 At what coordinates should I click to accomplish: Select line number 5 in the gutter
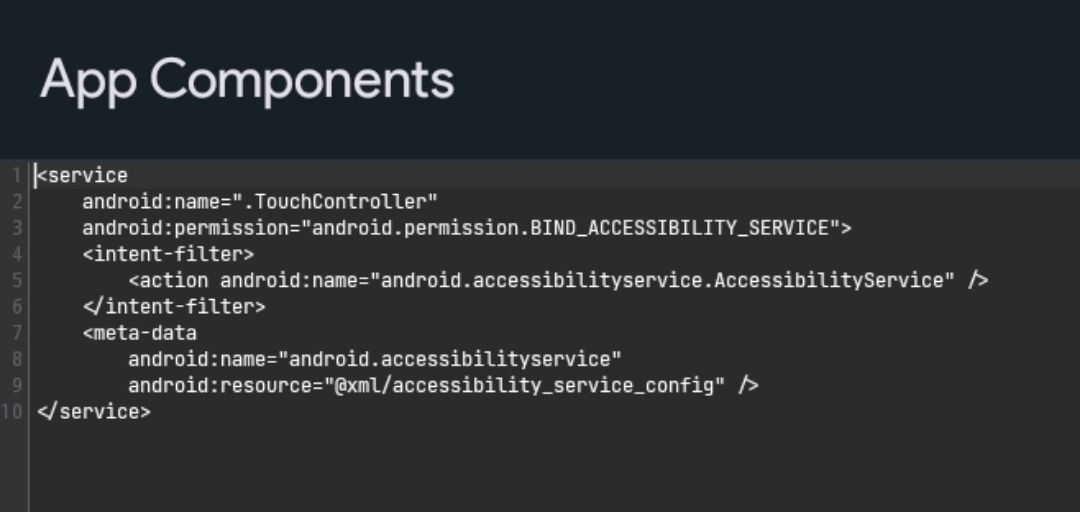click(16, 281)
